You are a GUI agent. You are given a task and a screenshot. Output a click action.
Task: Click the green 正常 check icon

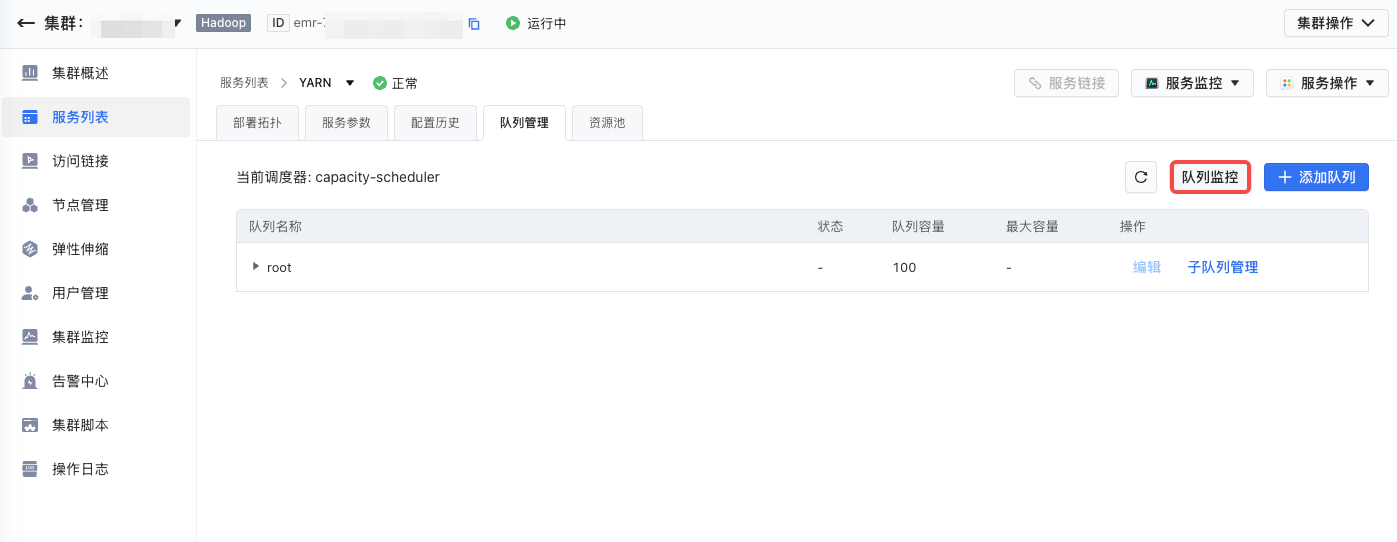click(379, 83)
